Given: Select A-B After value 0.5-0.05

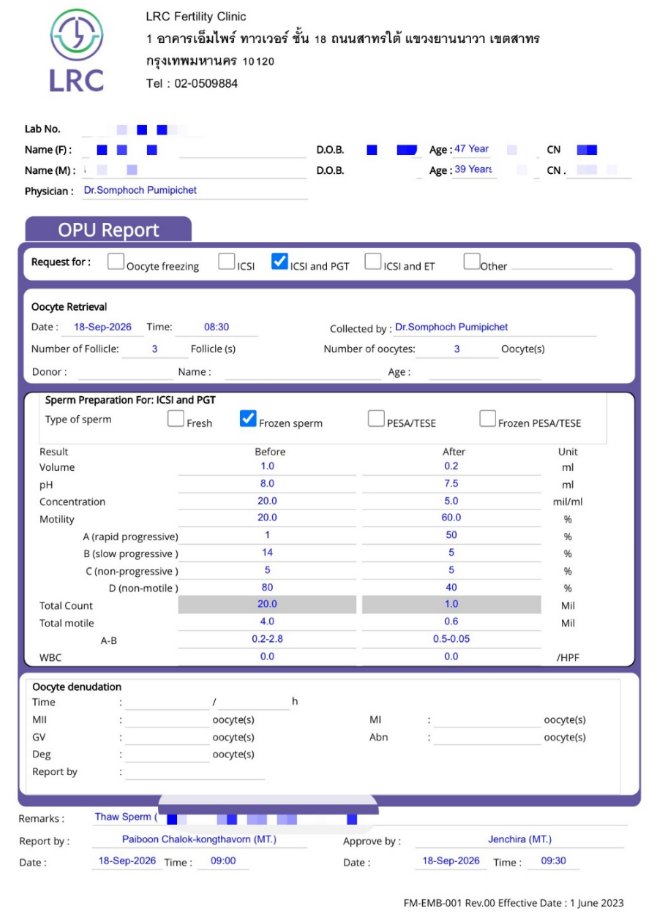Looking at the screenshot, I should [x=451, y=639].
